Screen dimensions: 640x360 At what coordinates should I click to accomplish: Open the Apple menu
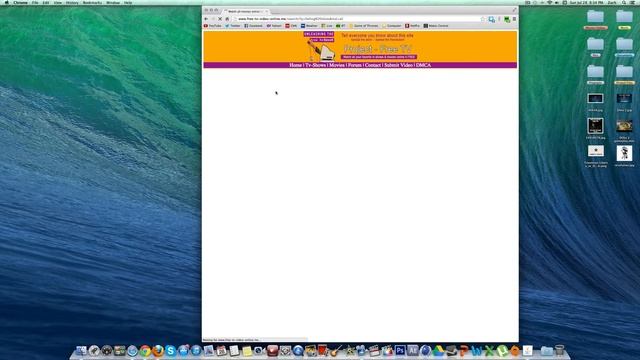click(x=6, y=2)
